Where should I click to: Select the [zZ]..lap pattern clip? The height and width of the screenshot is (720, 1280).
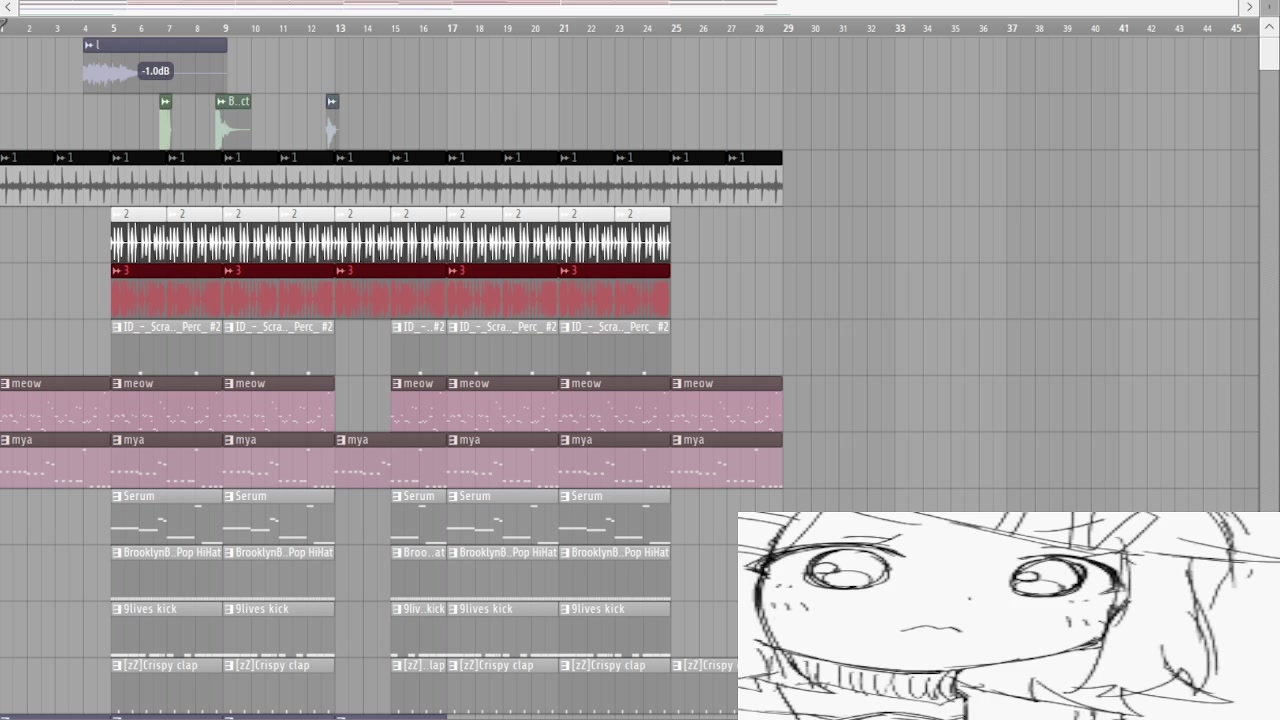click(x=419, y=685)
